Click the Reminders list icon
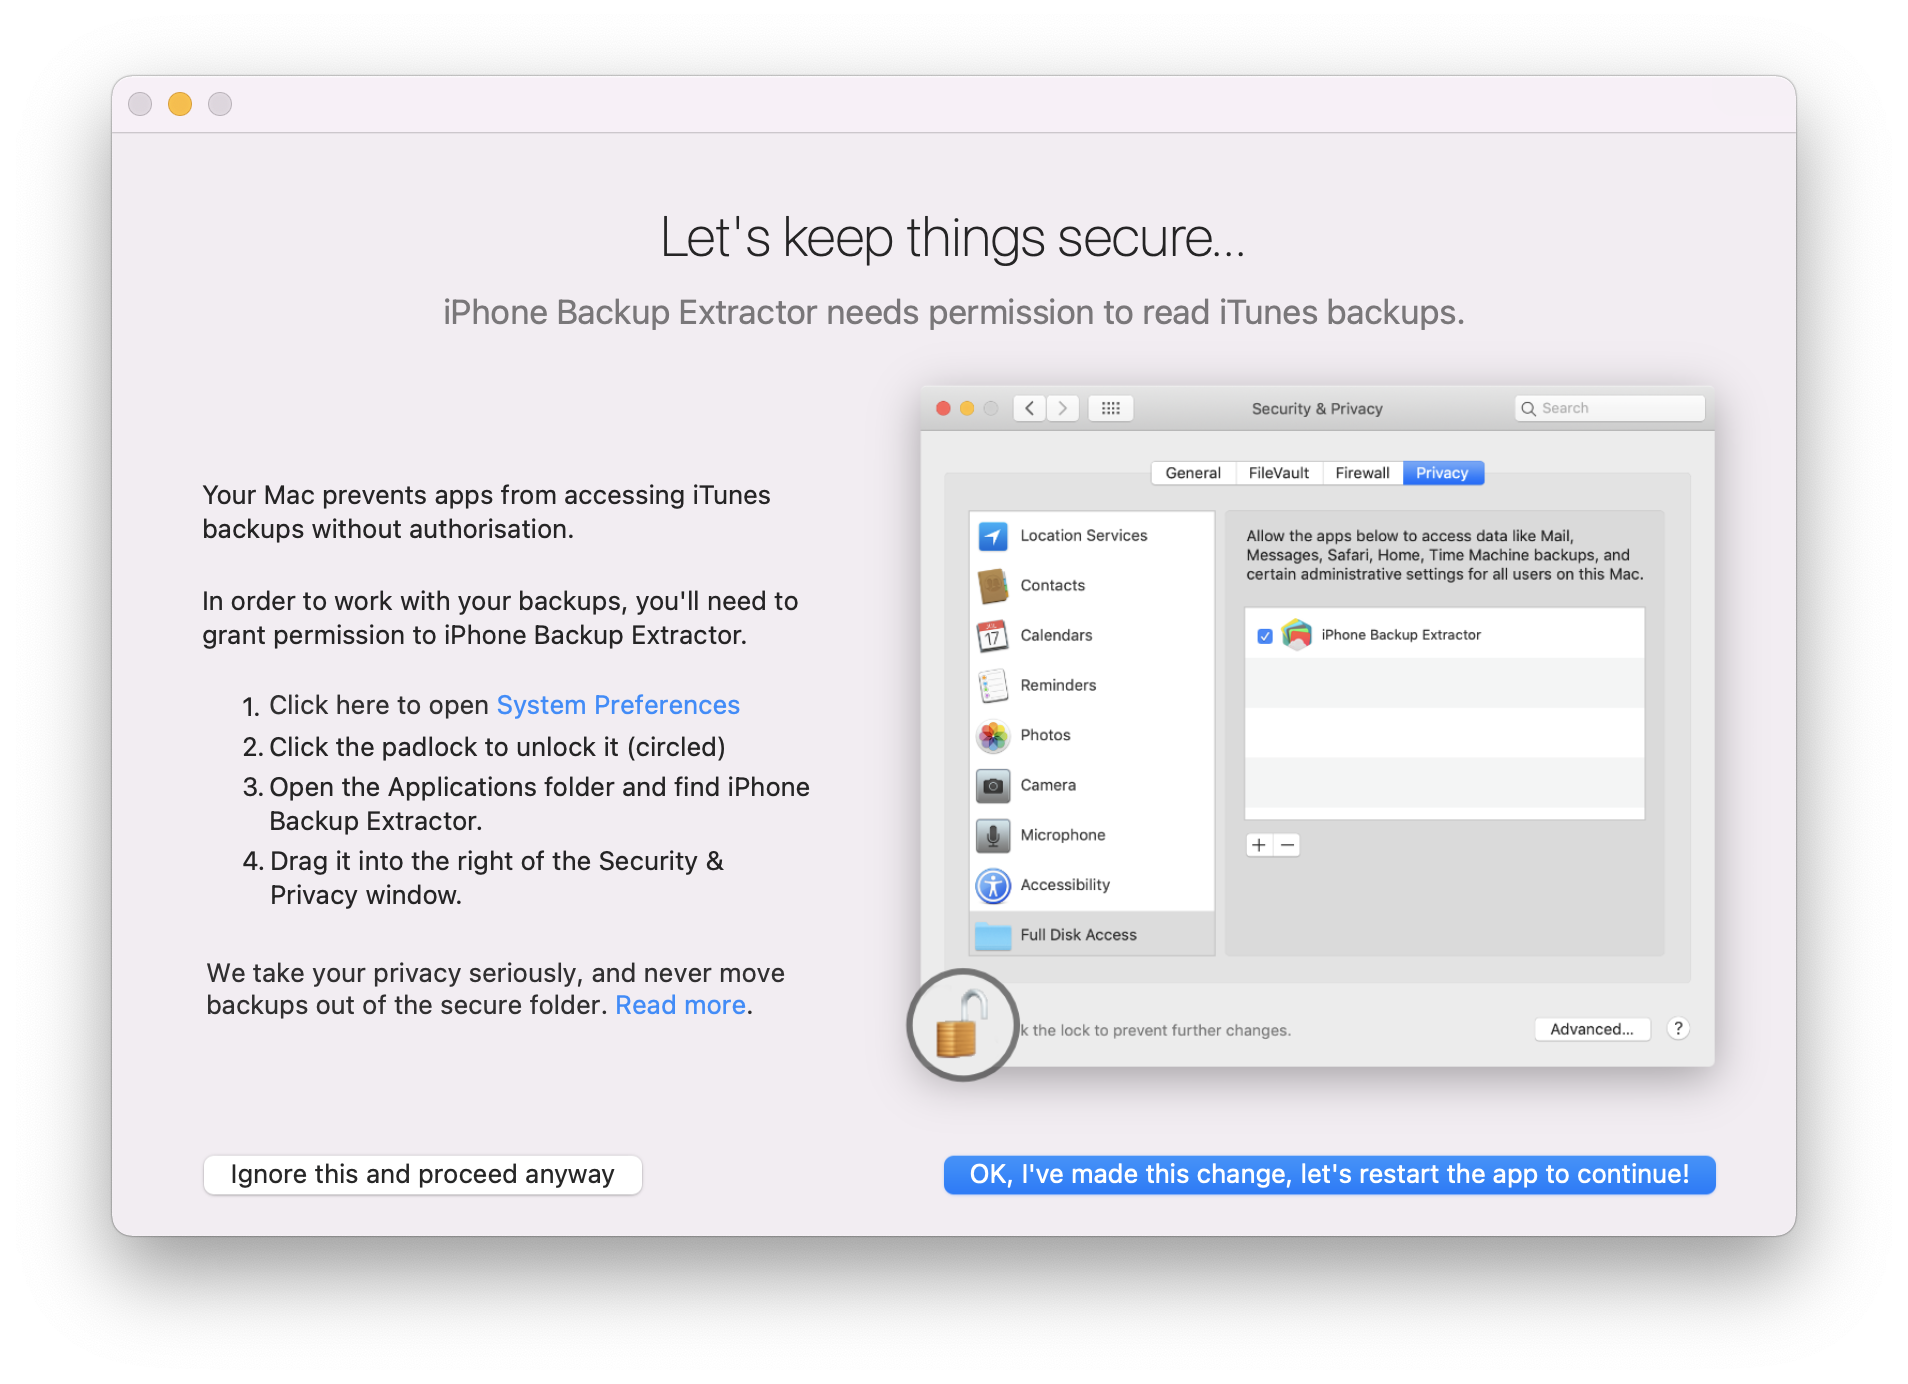 point(992,686)
